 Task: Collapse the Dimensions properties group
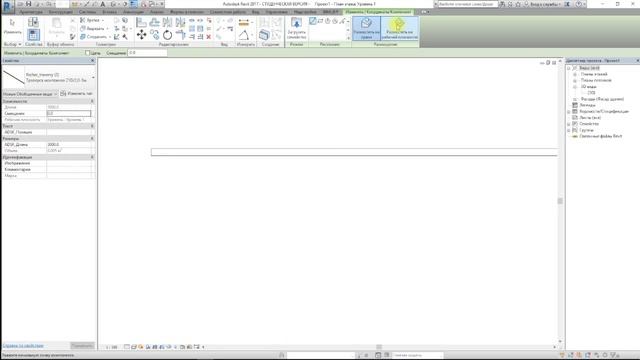pos(92,138)
